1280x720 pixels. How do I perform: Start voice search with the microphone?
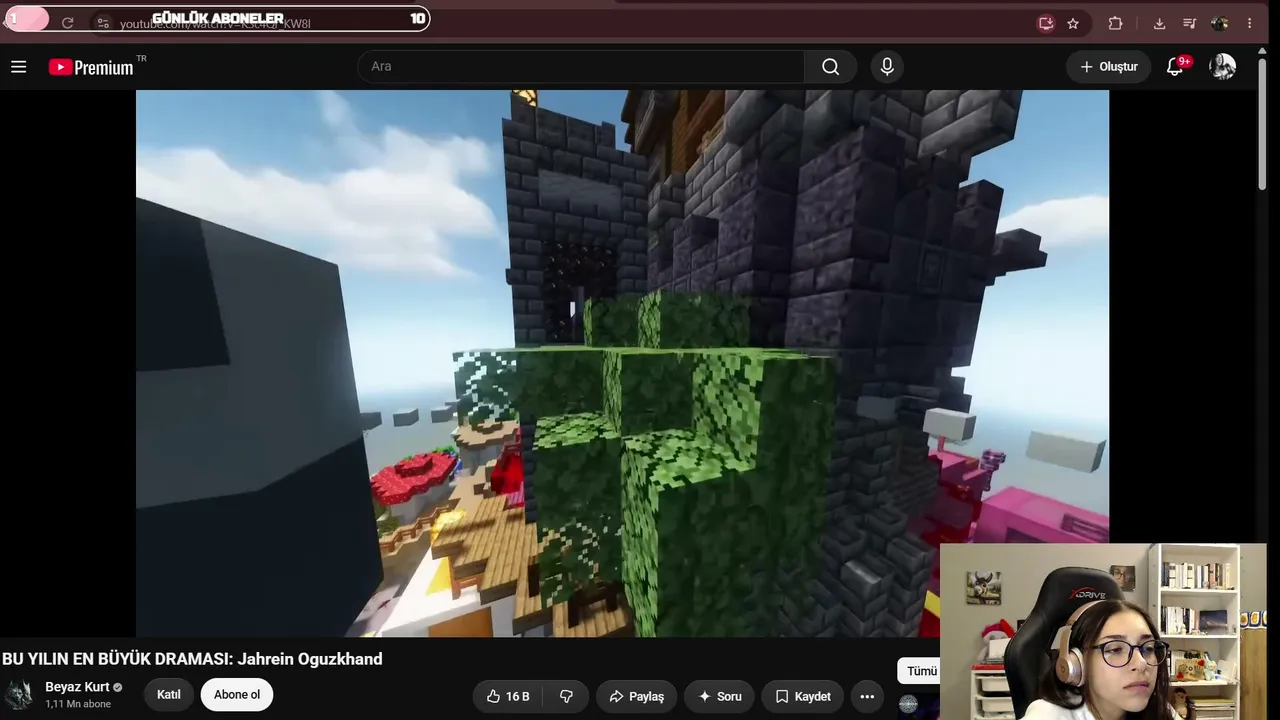pos(887,67)
